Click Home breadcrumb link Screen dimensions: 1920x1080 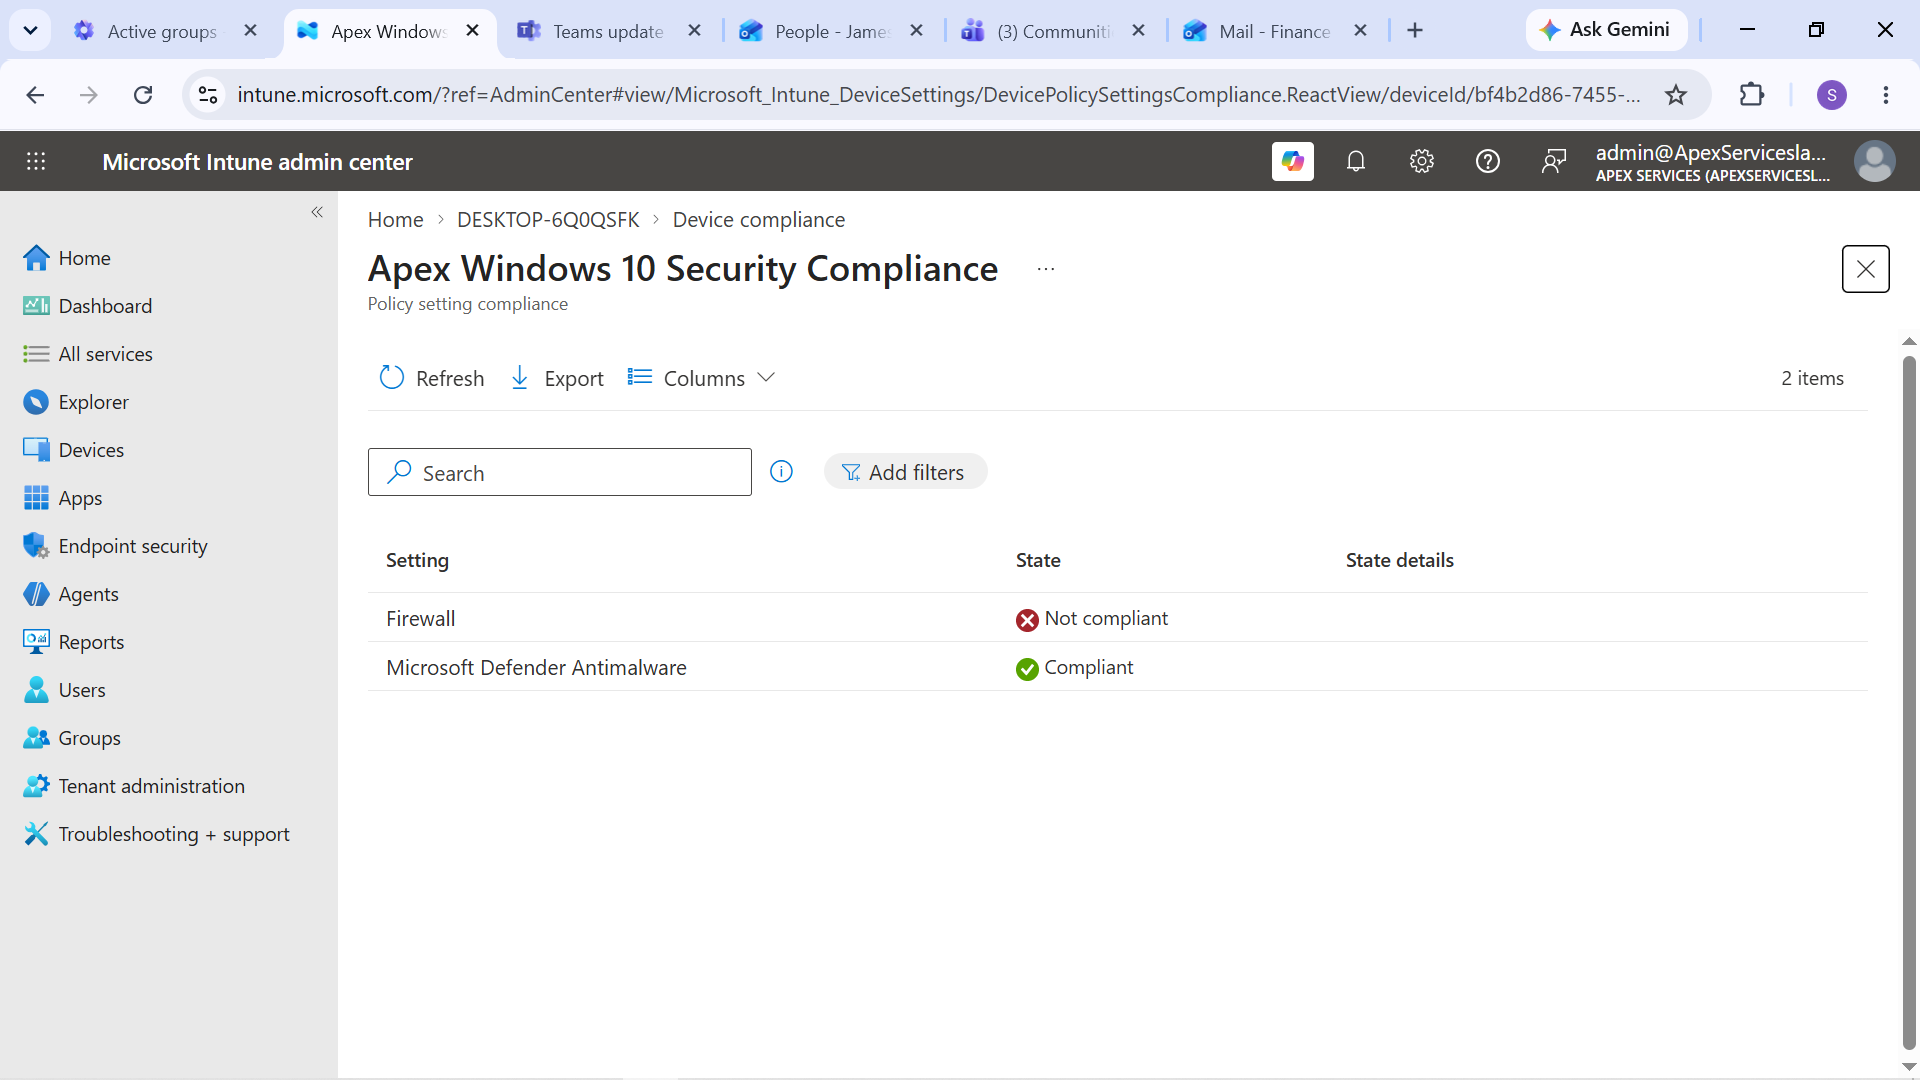click(395, 220)
